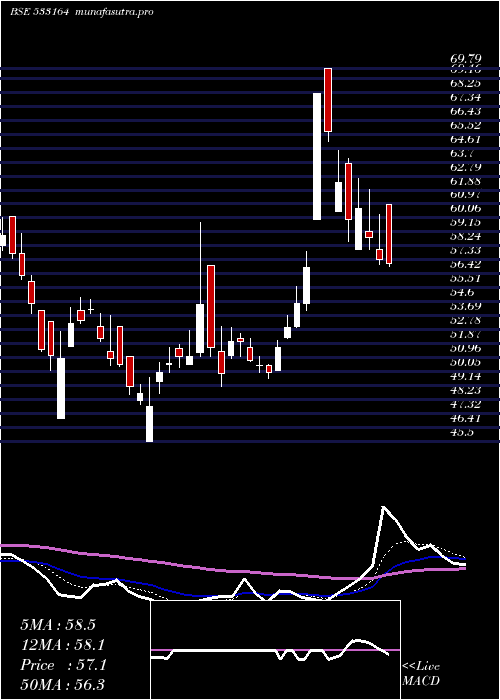
Task: Select the 69.79 price level label
Action: coord(465,59)
